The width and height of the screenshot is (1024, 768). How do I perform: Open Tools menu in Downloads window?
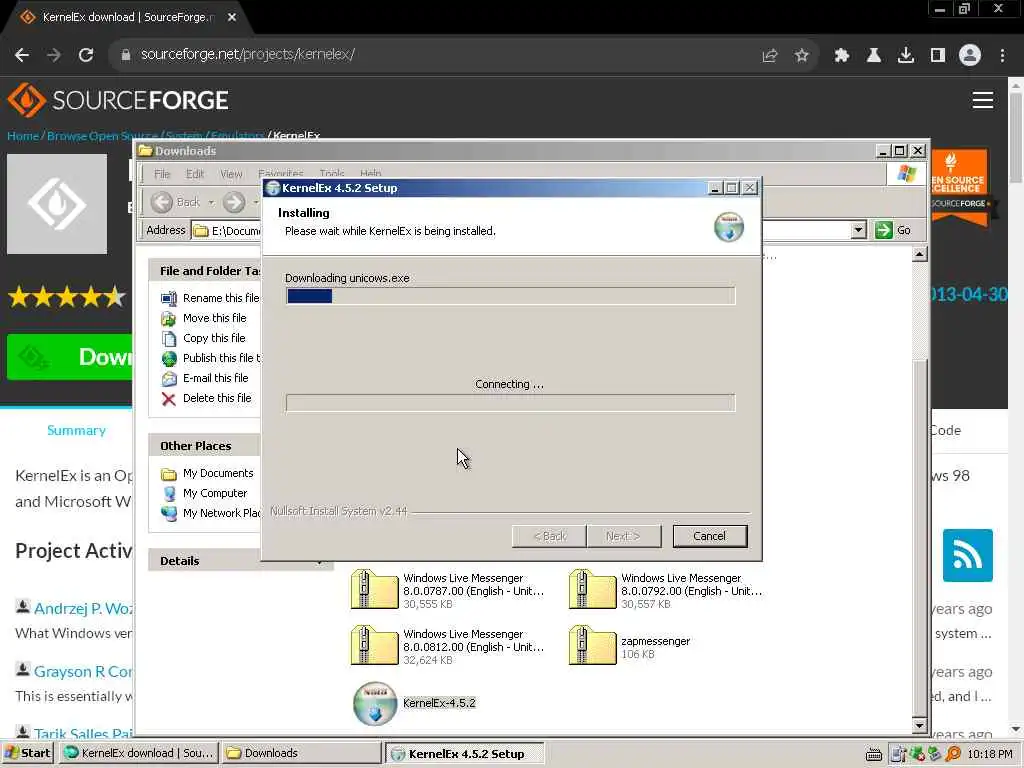coord(332,174)
